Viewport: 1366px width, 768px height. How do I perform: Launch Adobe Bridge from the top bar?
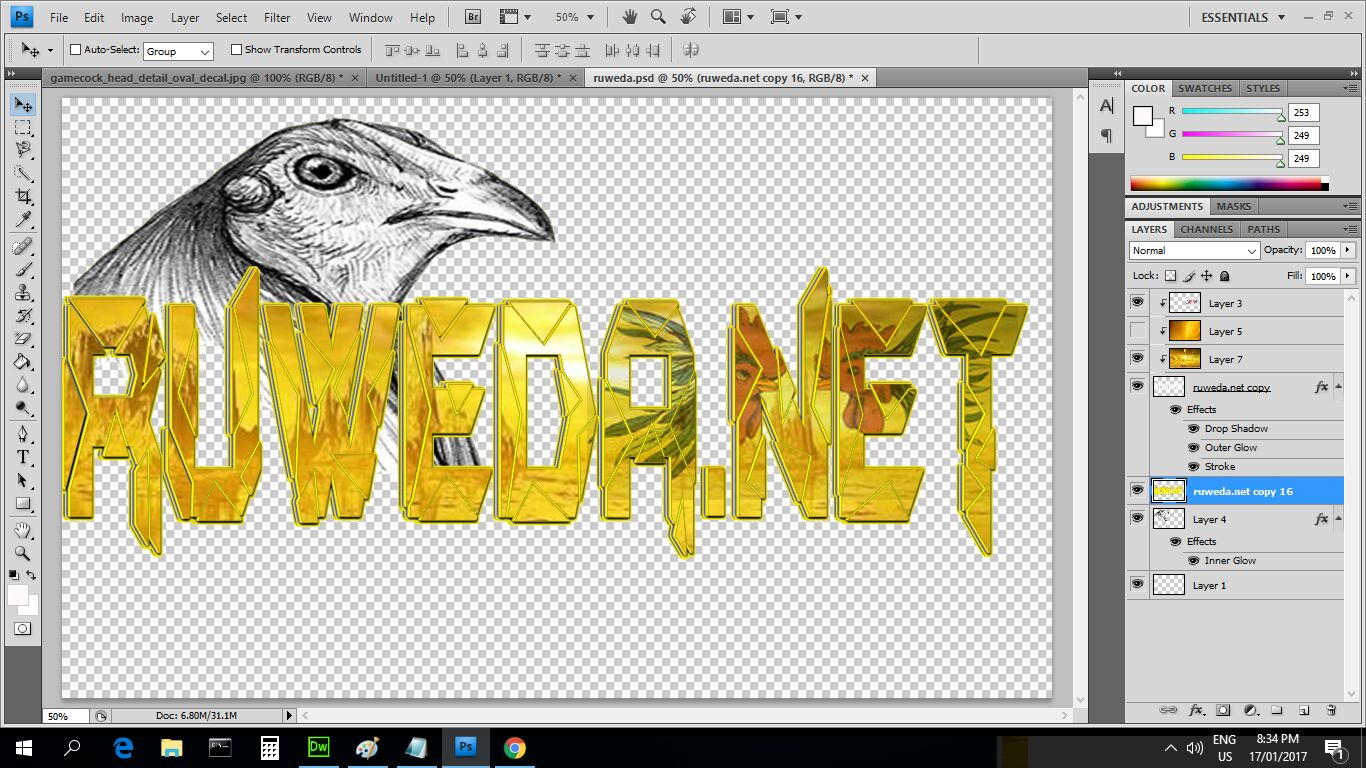[475, 17]
